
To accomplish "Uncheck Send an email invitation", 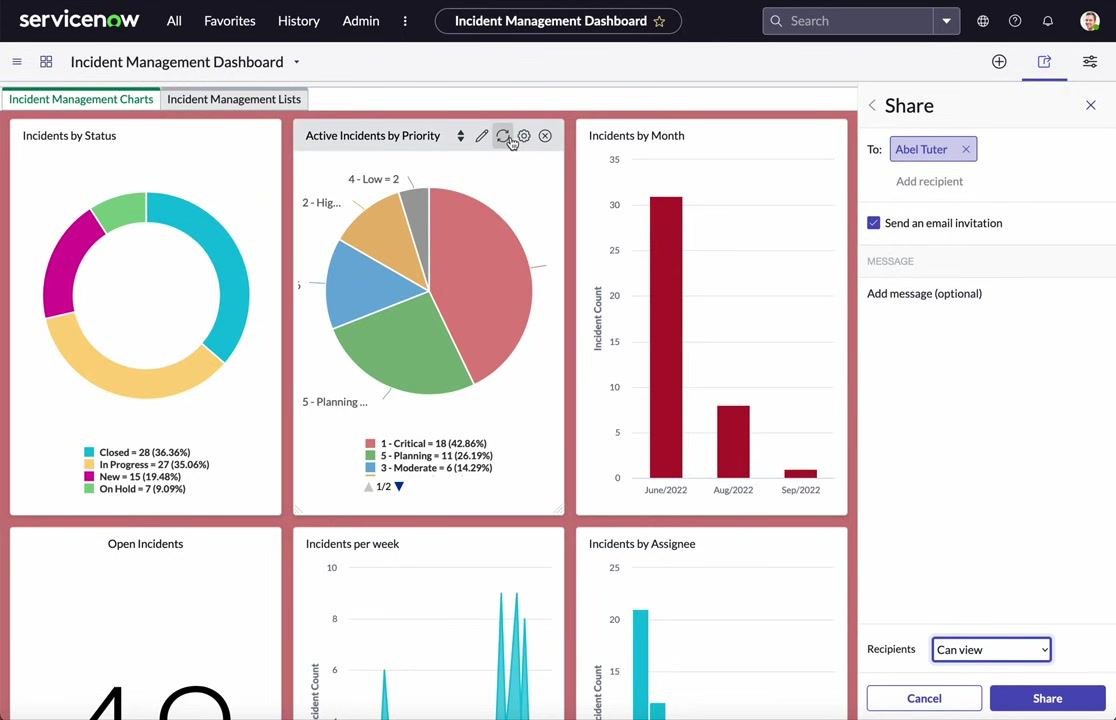I will [873, 223].
